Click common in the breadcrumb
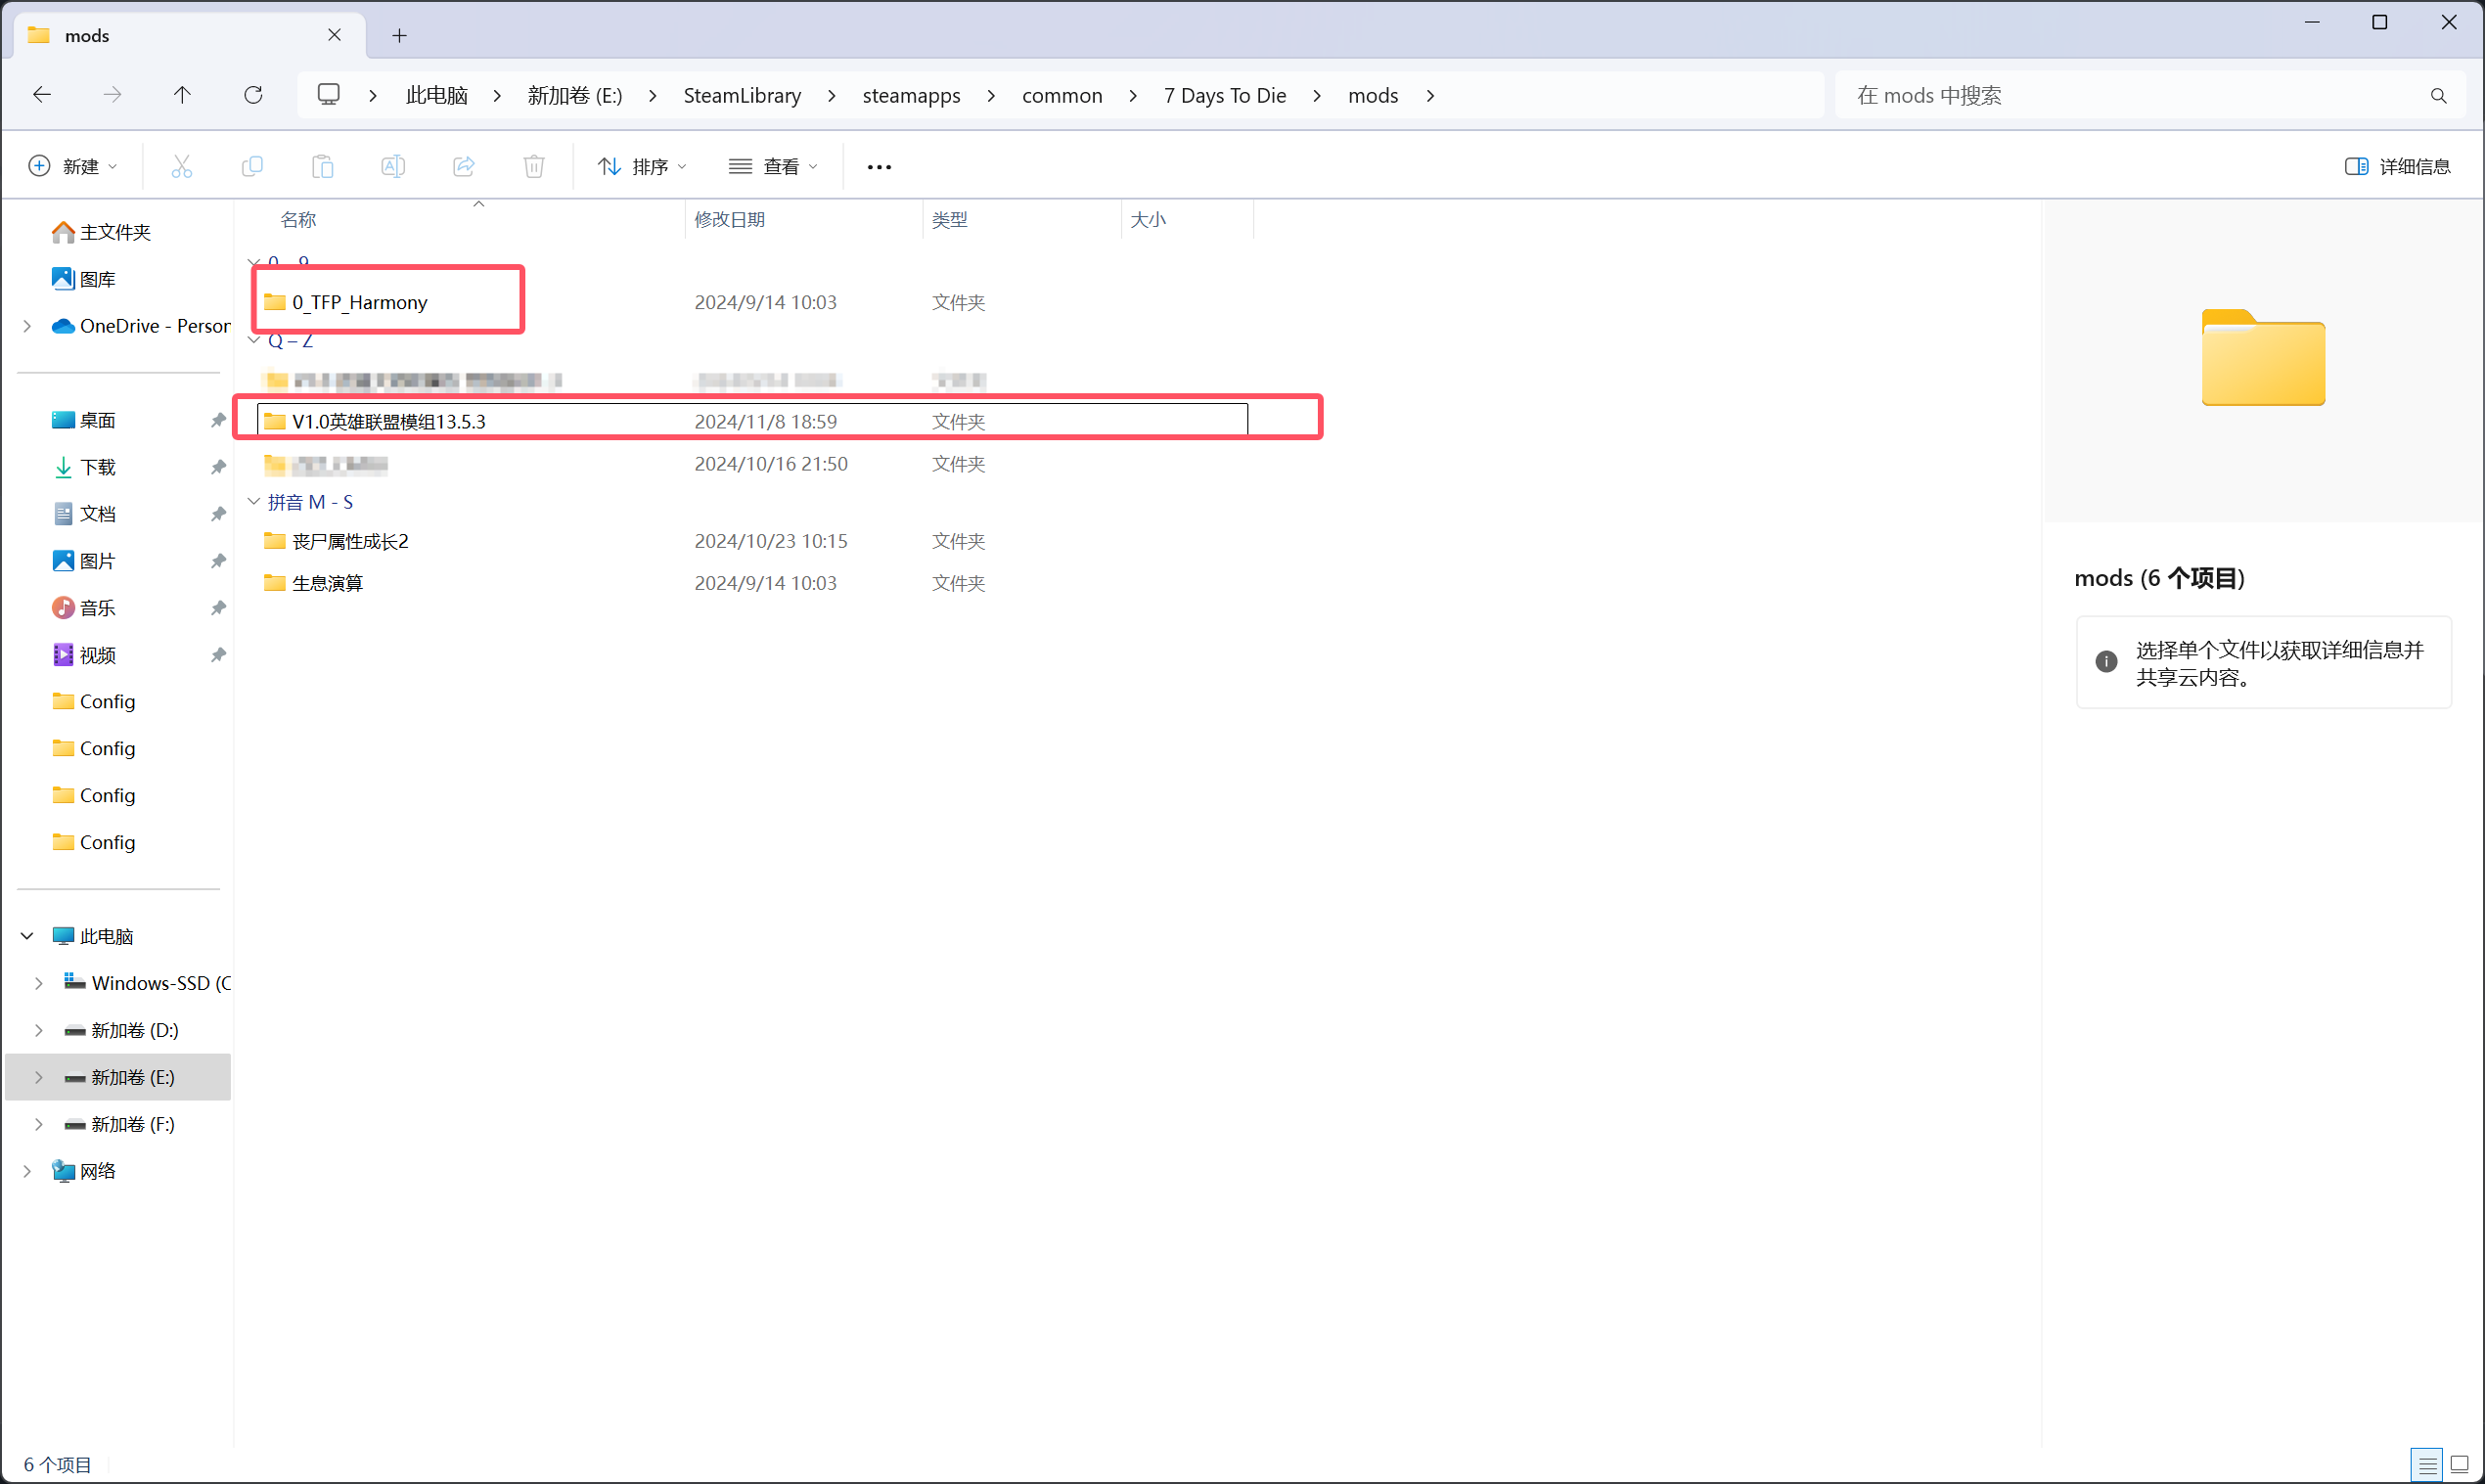This screenshot has height=1484, width=2485. (1062, 95)
